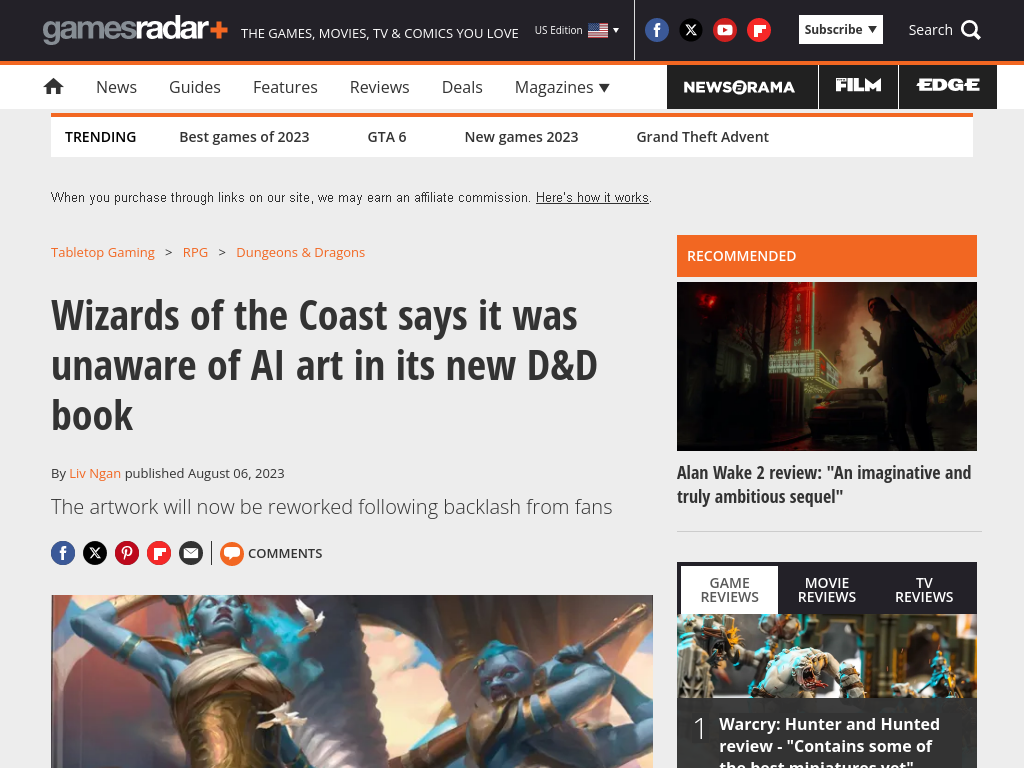Open author Liv Ngan's profile
The image size is (1024, 768).
95,473
